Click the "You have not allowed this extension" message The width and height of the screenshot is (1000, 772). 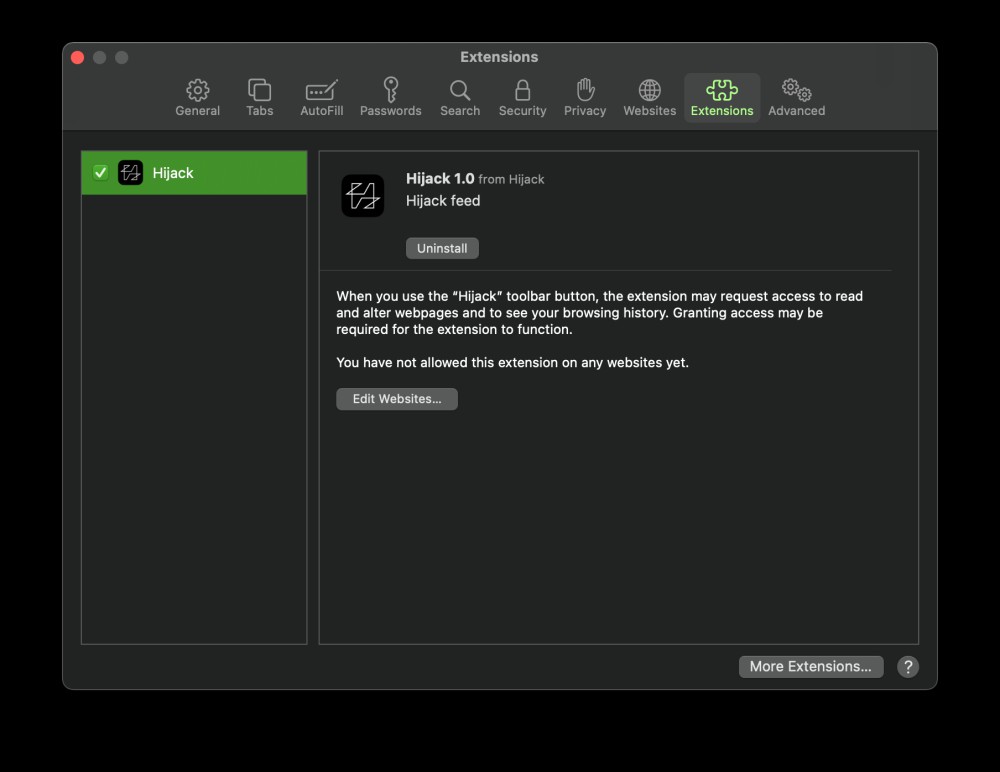click(512, 362)
